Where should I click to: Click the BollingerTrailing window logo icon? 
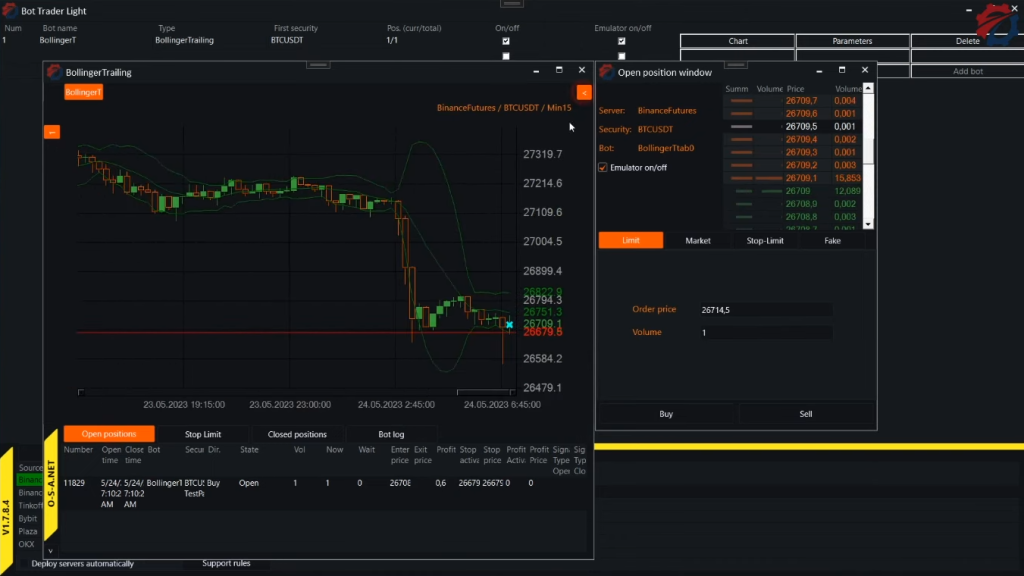coord(54,72)
